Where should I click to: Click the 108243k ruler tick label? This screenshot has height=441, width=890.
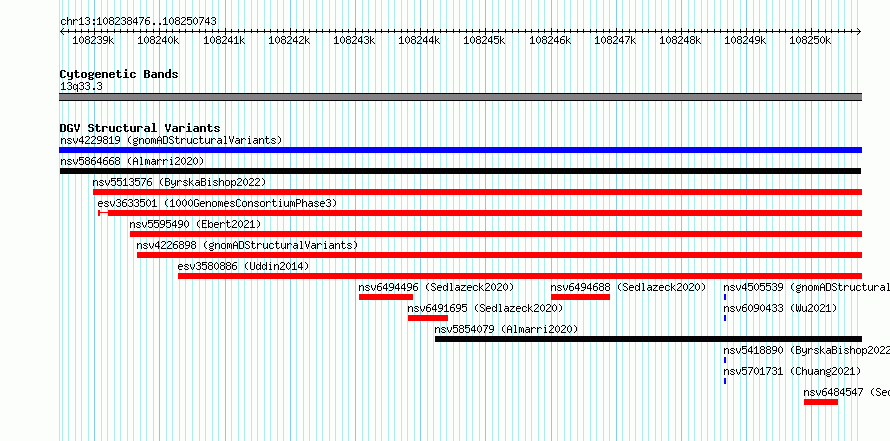354,40
